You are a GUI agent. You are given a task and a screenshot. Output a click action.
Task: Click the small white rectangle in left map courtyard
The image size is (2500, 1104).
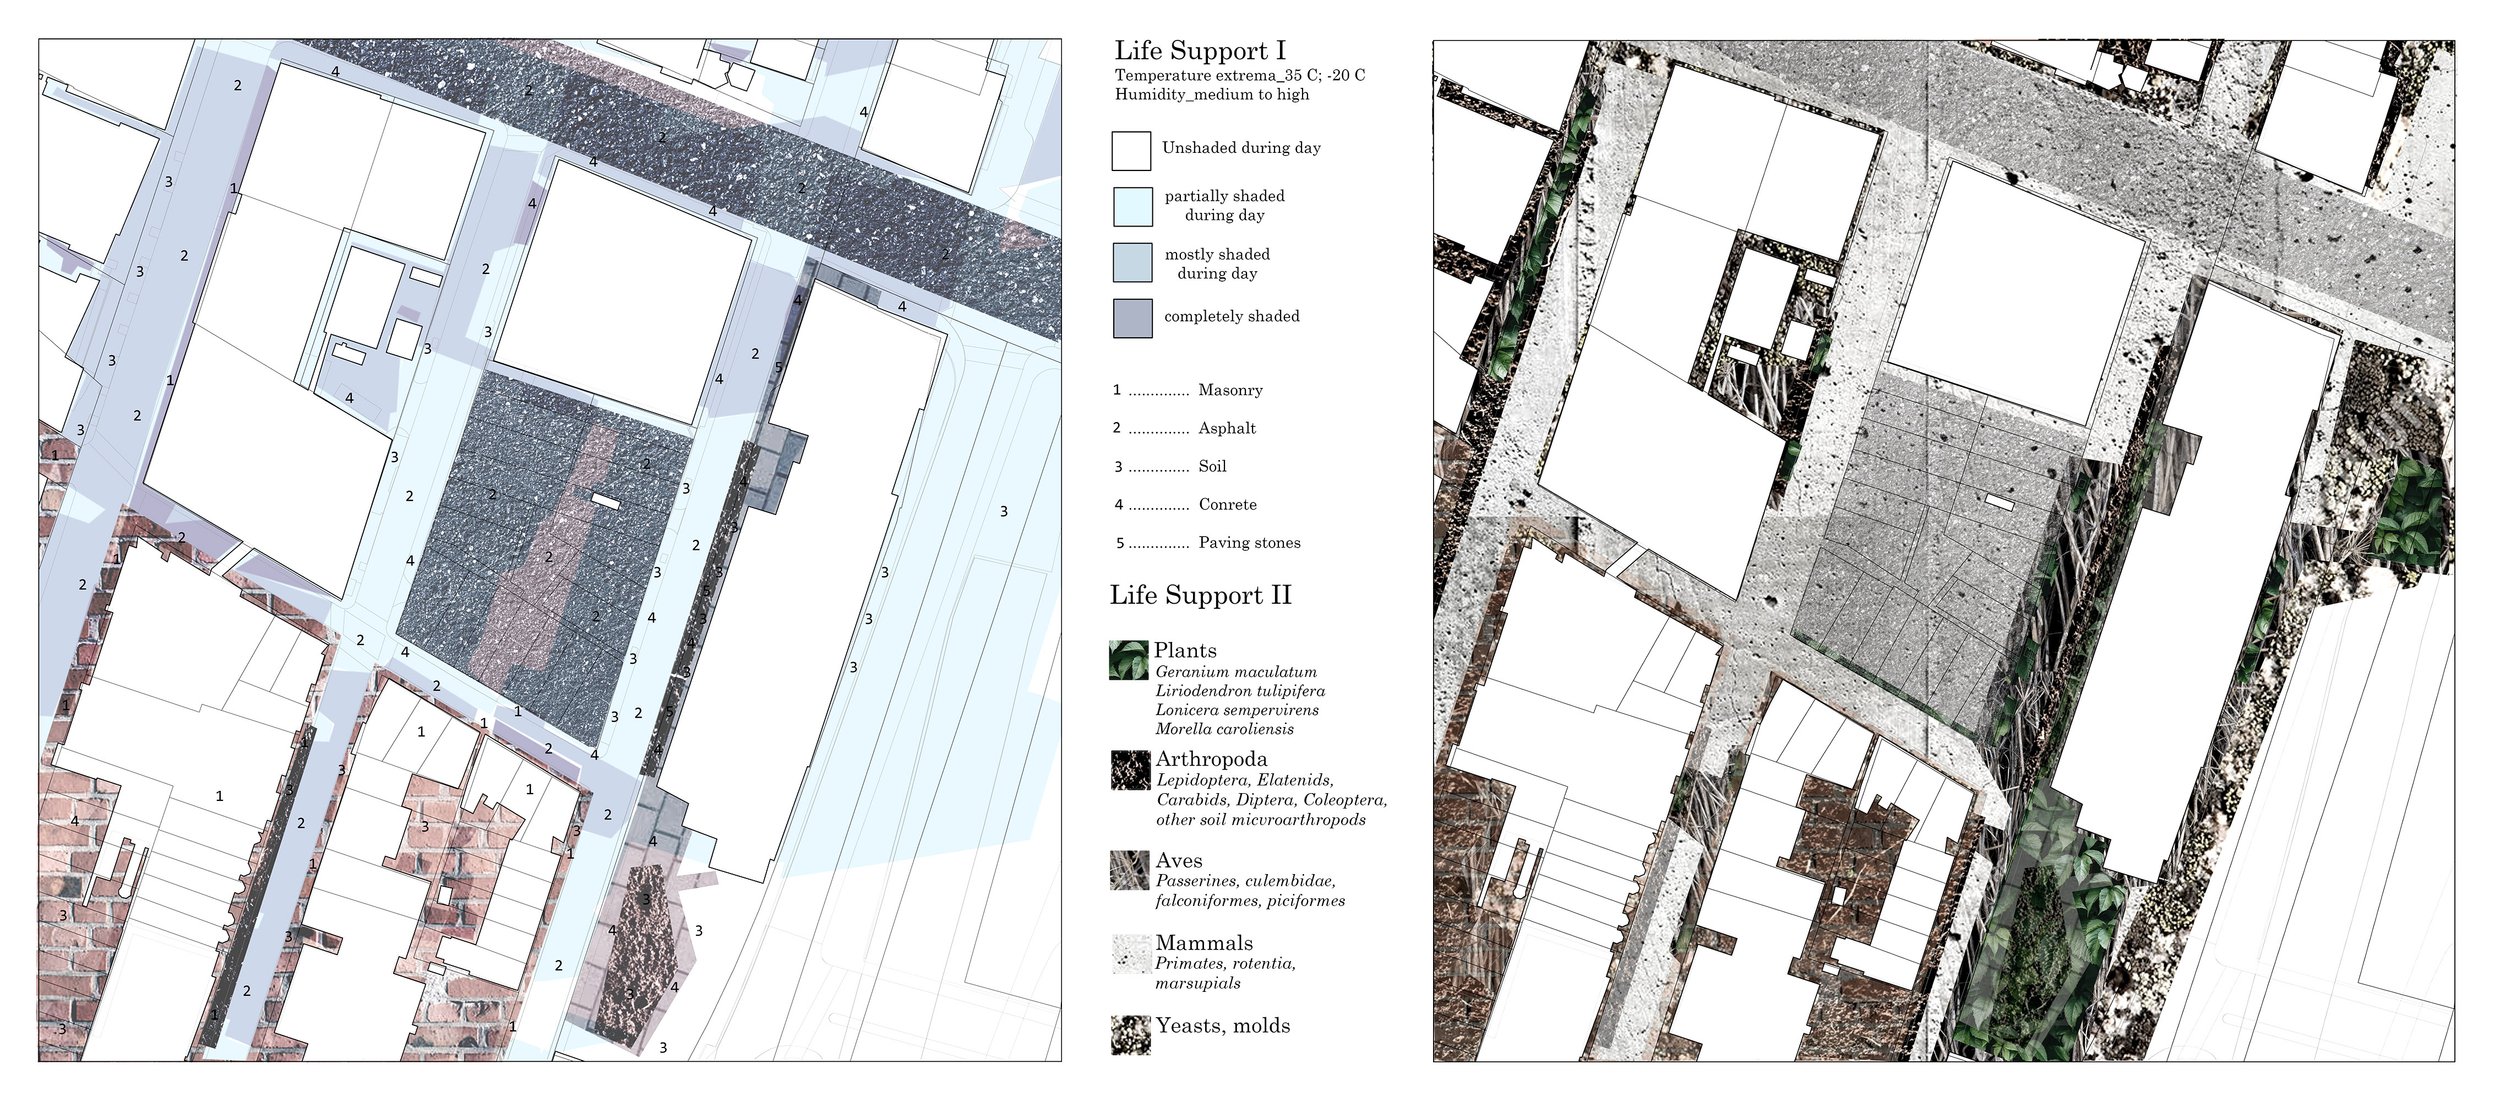(x=605, y=499)
